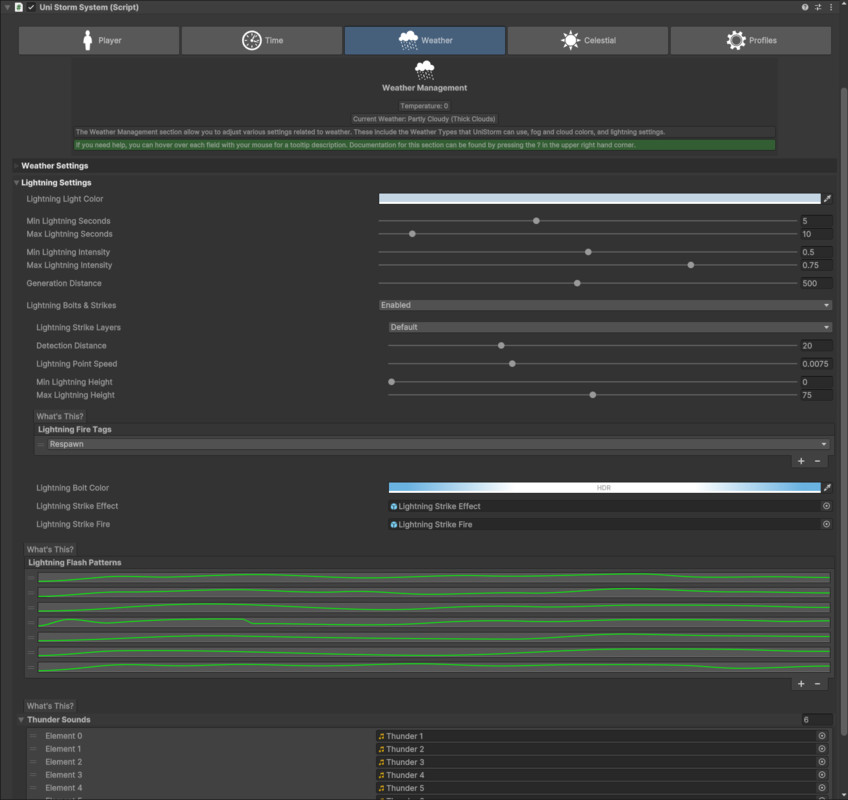Screen dimensions: 848x800
Task: Click the Max Lightning Intensity slider handle
Action: click(691, 265)
